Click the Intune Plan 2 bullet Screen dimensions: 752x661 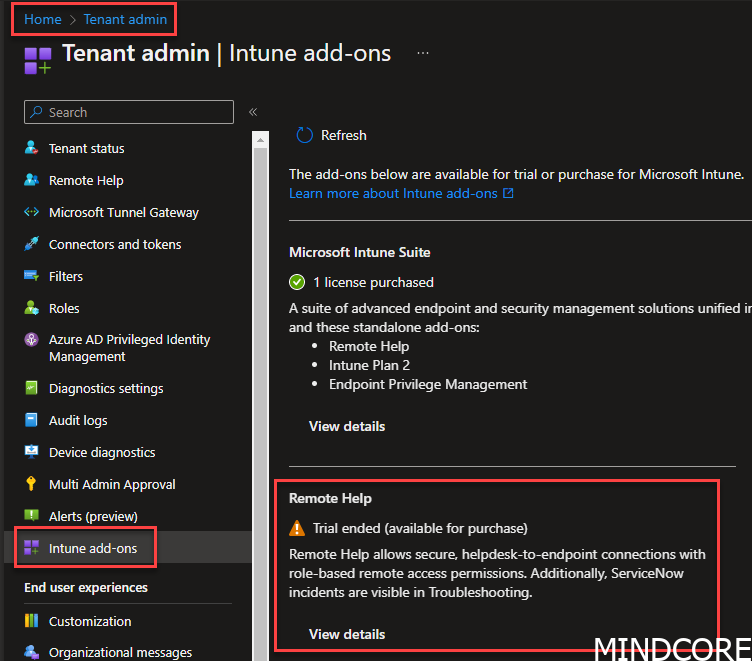coord(369,365)
